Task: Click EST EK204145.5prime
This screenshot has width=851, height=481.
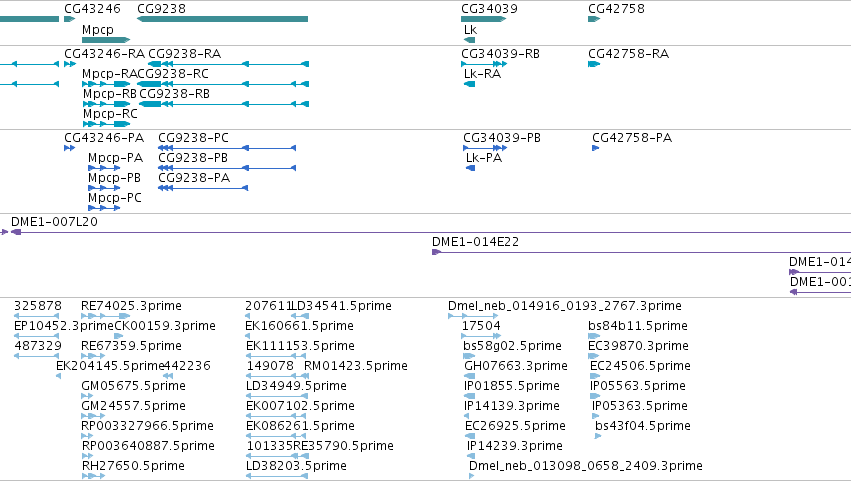Action: pyautogui.click(x=110, y=366)
